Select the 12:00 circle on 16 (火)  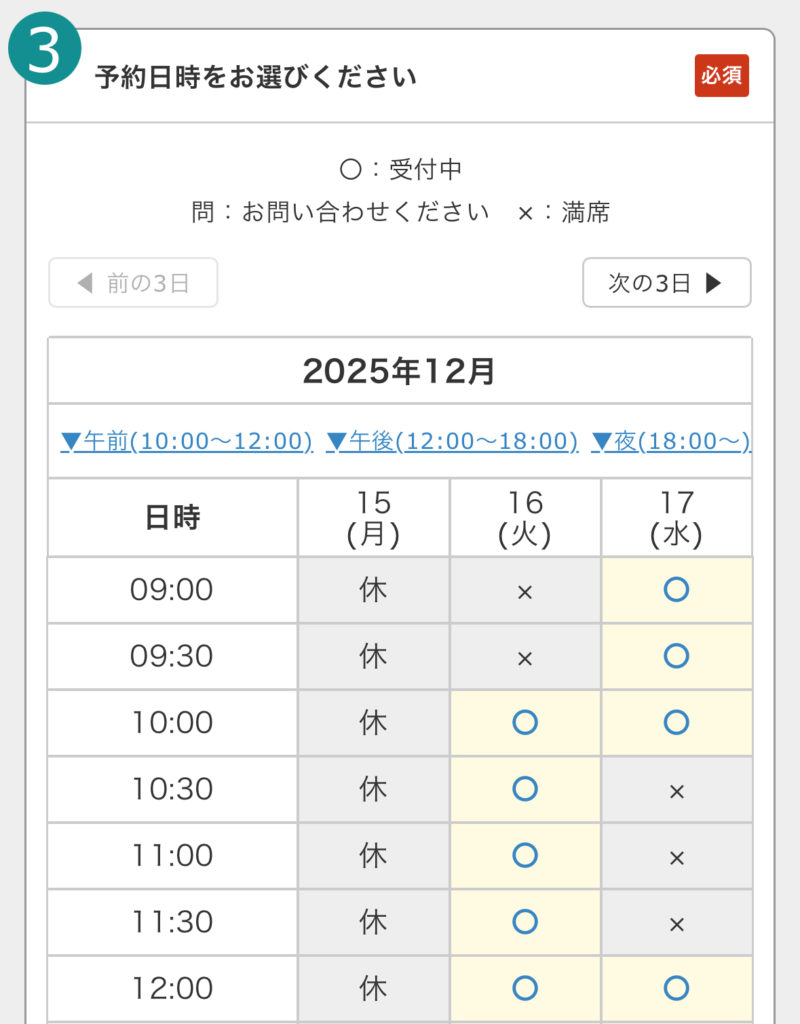pyautogui.click(x=525, y=988)
